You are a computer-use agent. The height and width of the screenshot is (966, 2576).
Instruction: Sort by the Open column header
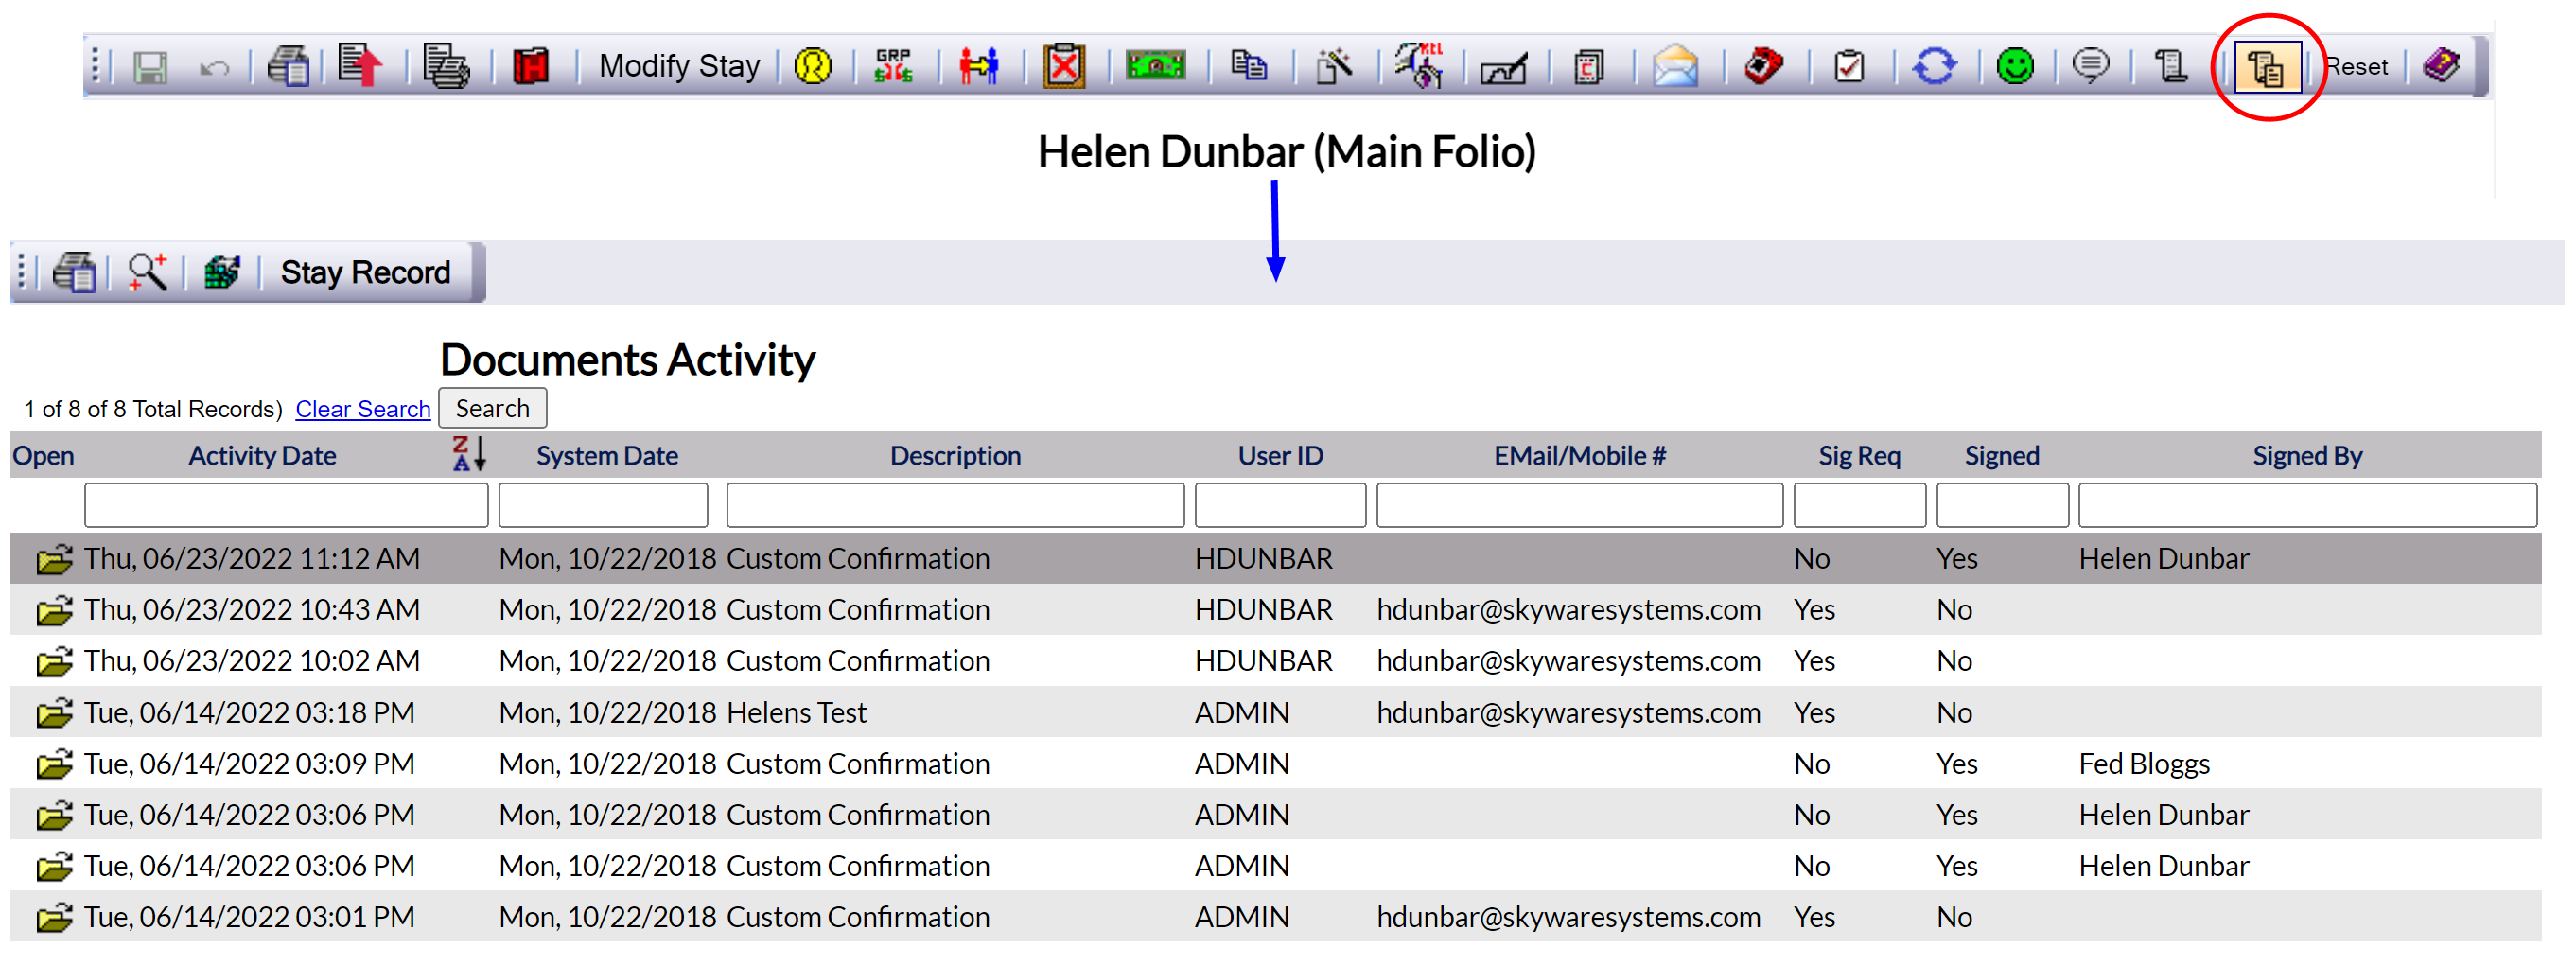(43, 456)
